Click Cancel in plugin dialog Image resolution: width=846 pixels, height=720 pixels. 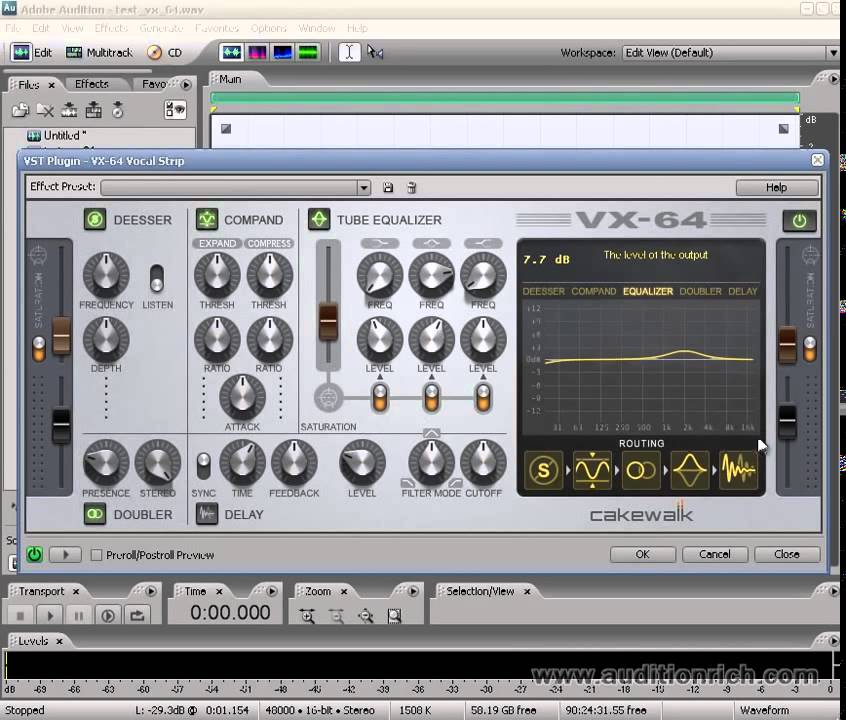tap(715, 554)
